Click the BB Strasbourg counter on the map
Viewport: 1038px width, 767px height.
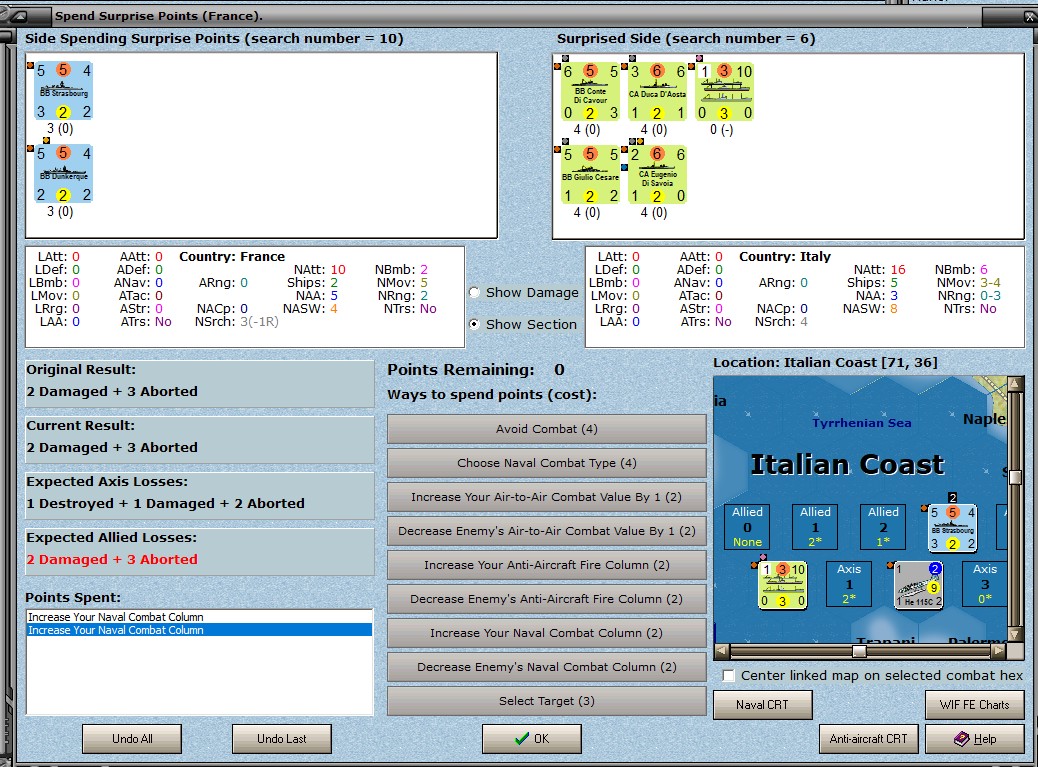pos(953,528)
